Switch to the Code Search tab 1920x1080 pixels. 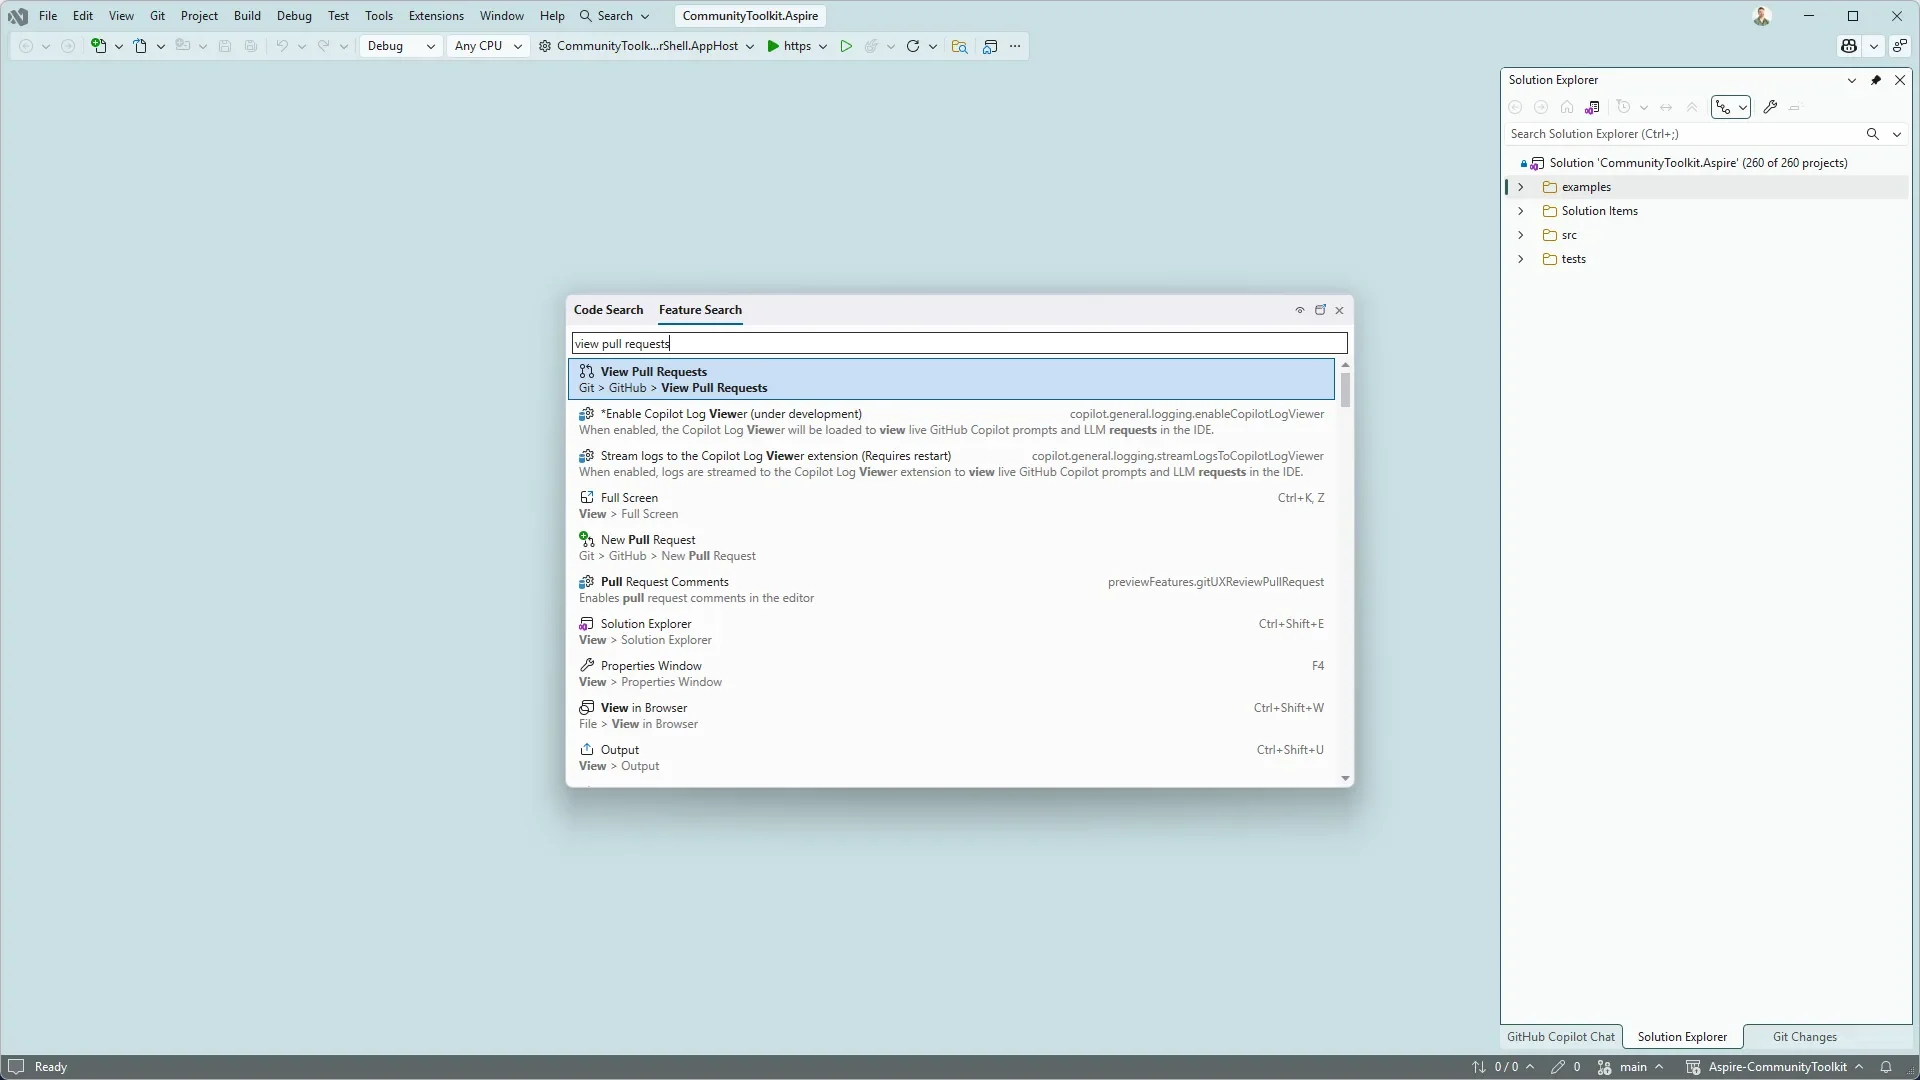click(x=608, y=310)
